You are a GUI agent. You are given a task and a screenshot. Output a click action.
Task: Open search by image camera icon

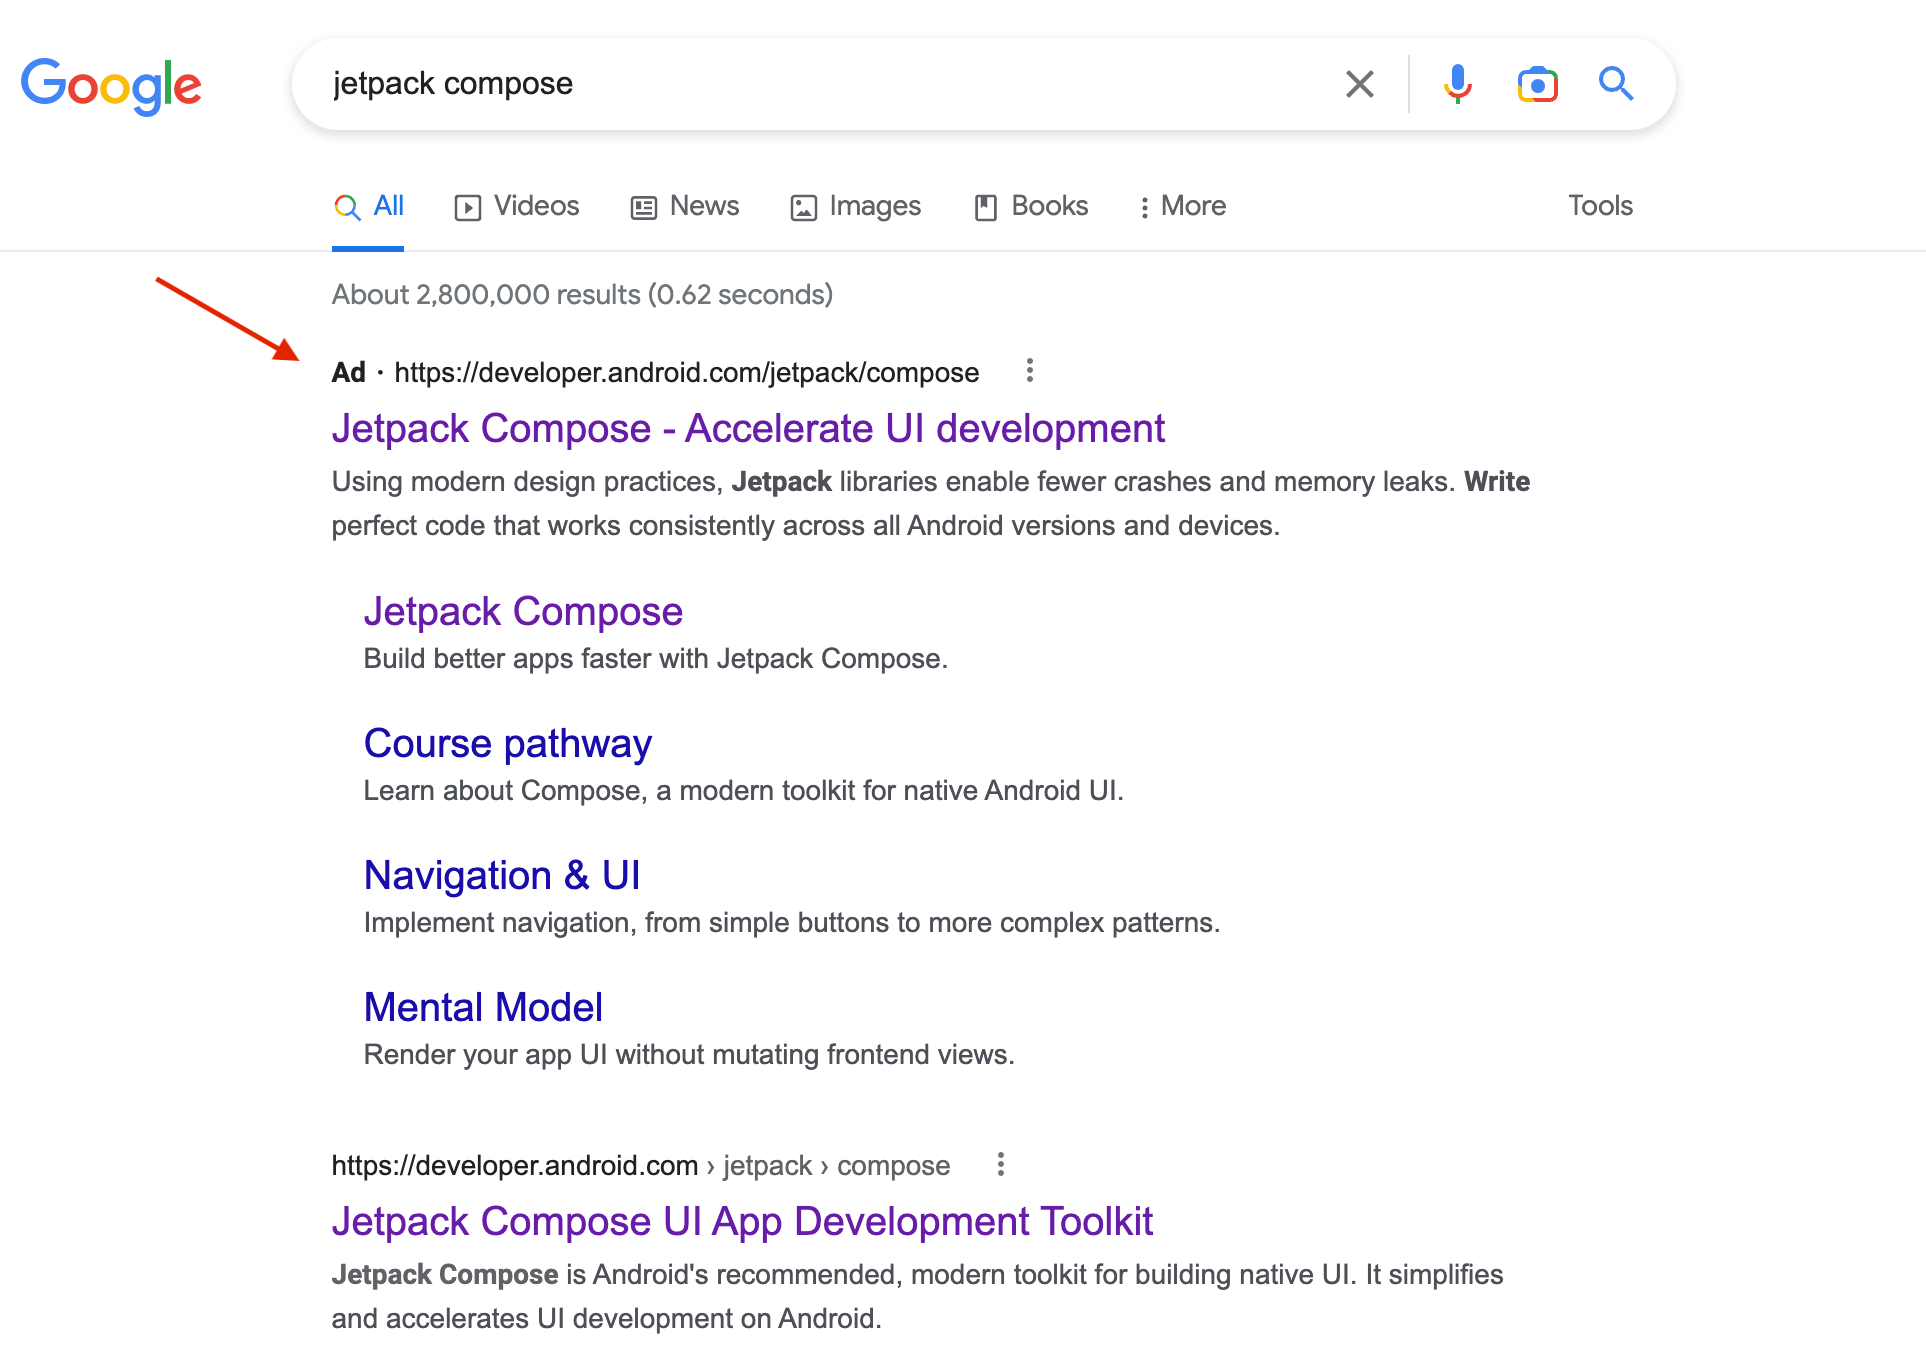point(1537,84)
